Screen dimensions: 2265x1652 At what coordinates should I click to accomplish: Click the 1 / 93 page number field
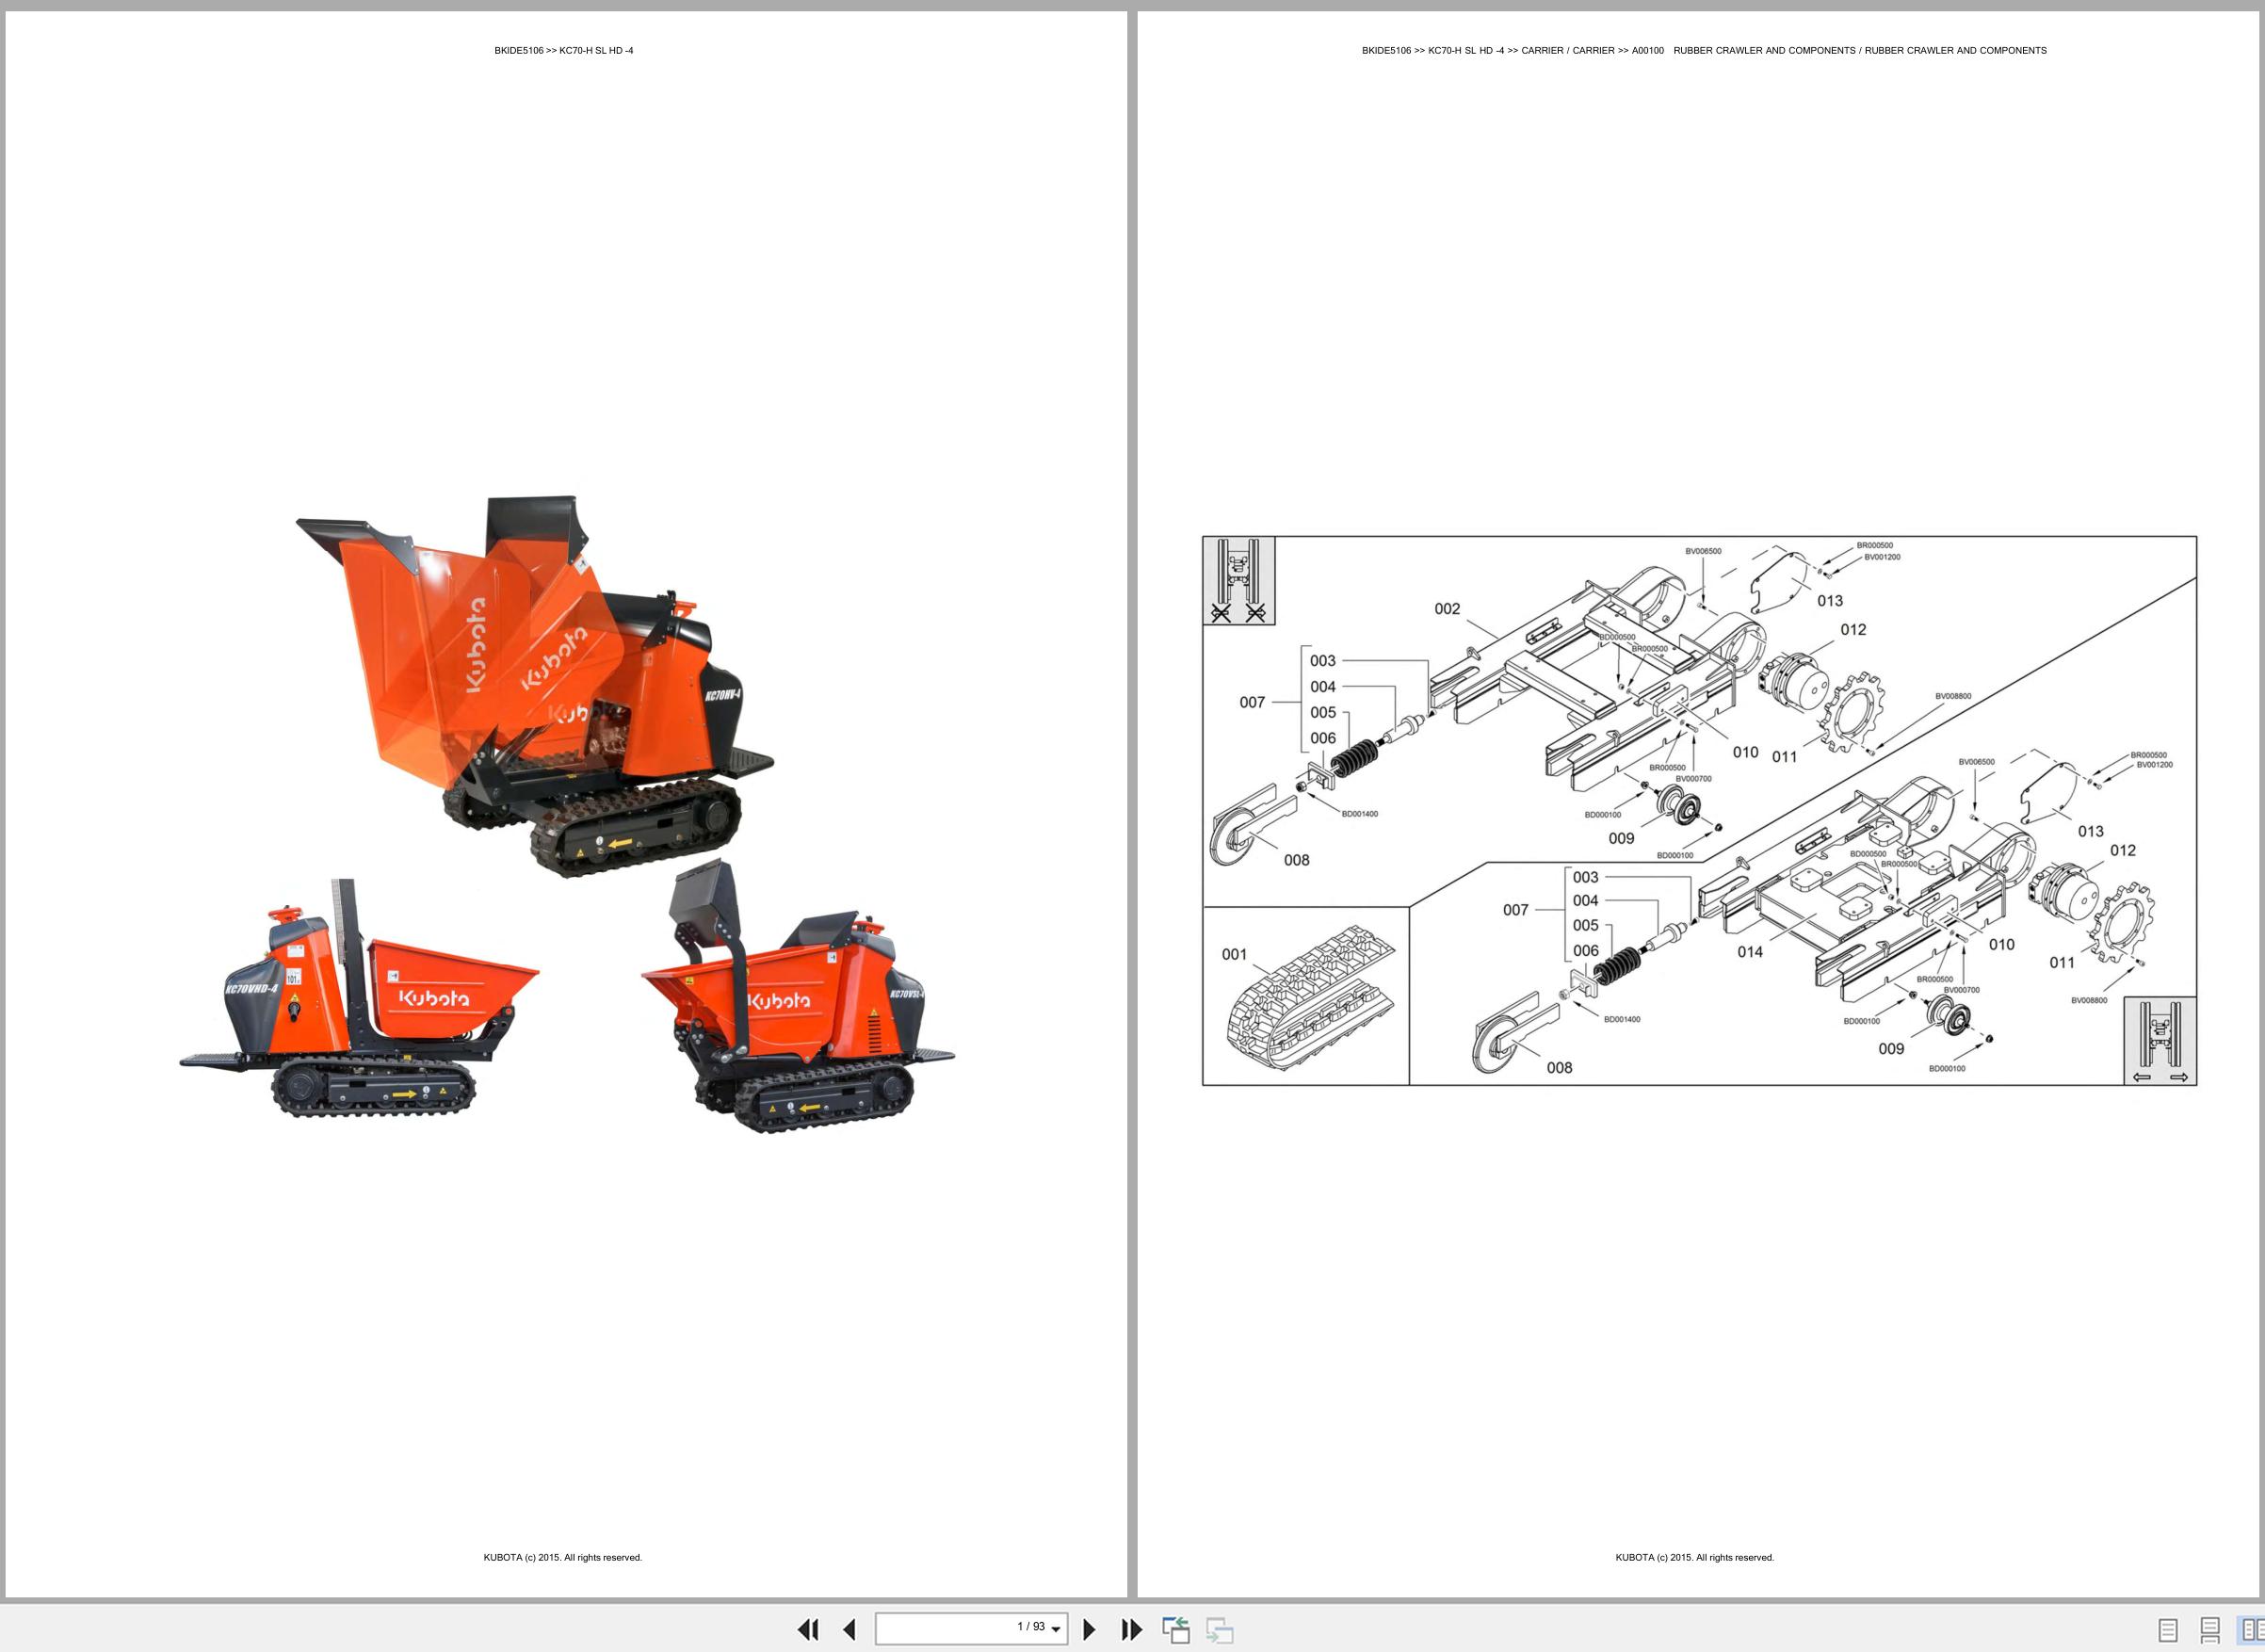tap(971, 1628)
